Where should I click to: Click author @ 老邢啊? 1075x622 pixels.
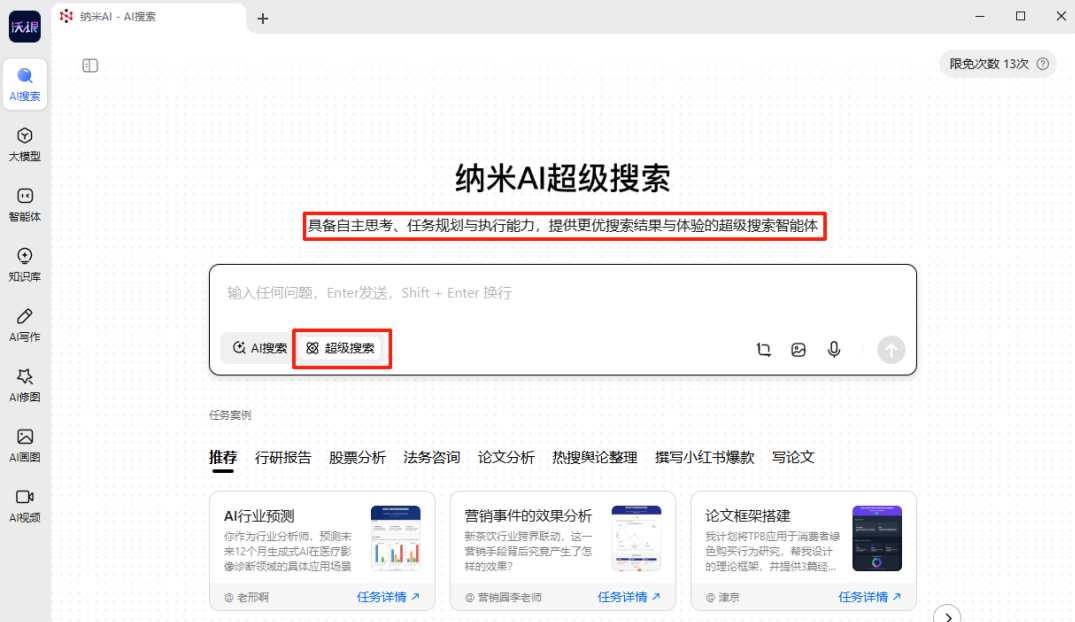[x=246, y=597]
